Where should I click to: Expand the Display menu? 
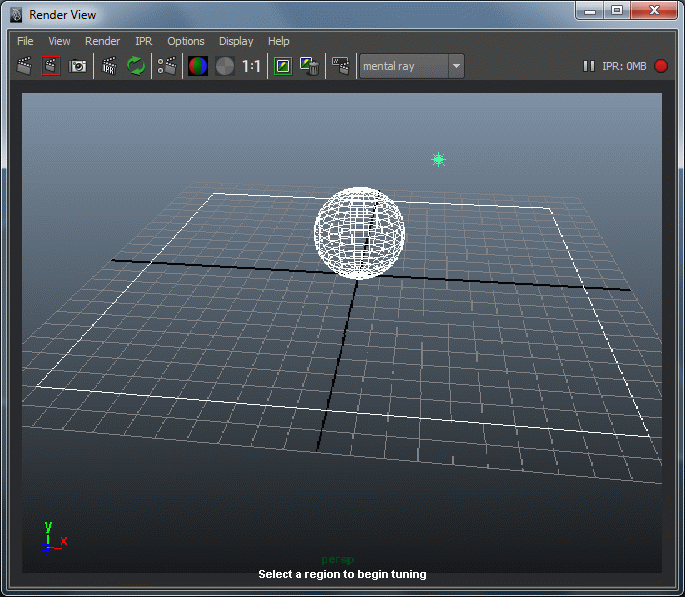click(x=236, y=41)
